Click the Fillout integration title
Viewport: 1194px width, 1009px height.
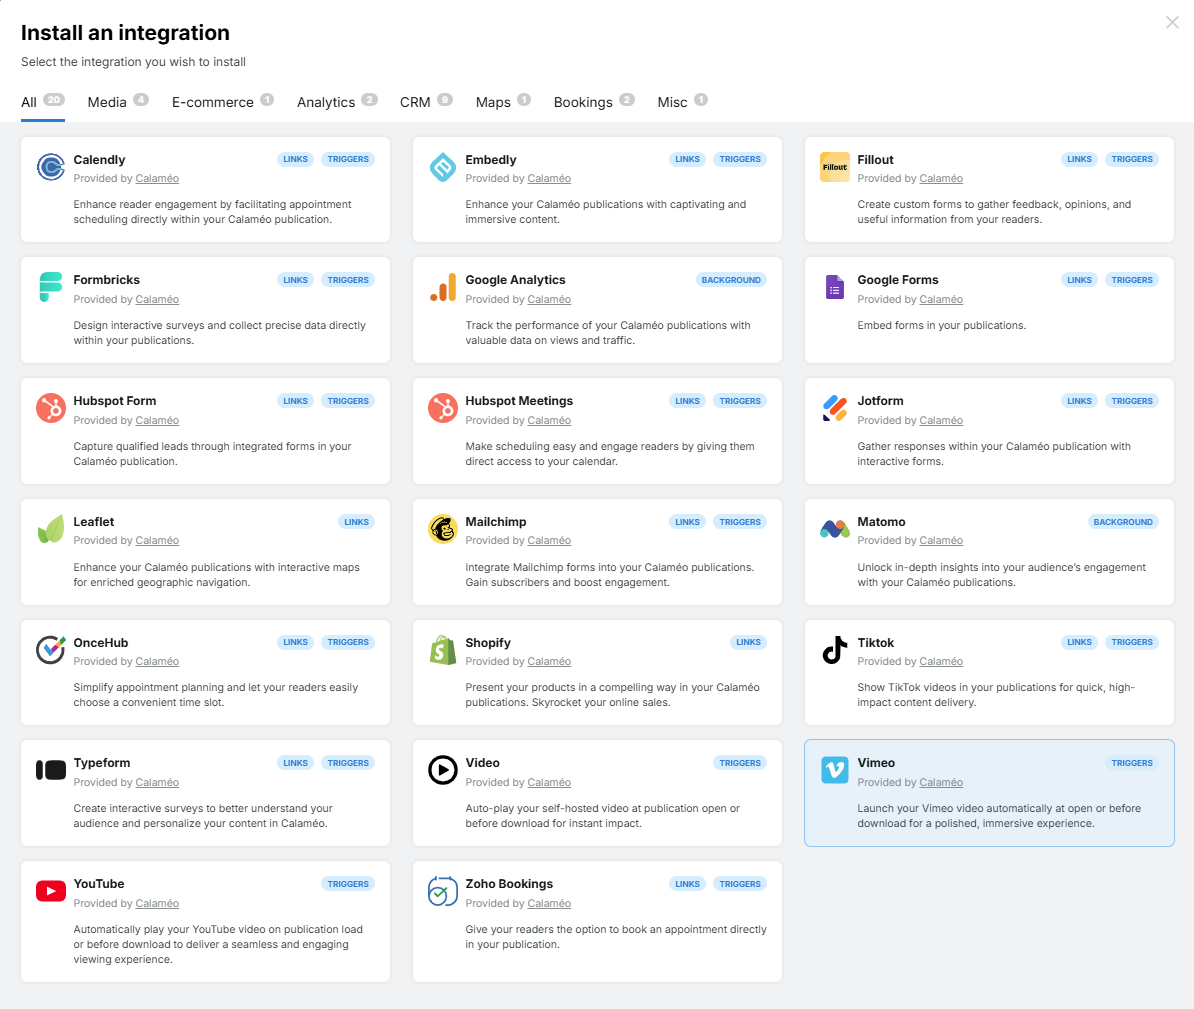tap(875, 160)
